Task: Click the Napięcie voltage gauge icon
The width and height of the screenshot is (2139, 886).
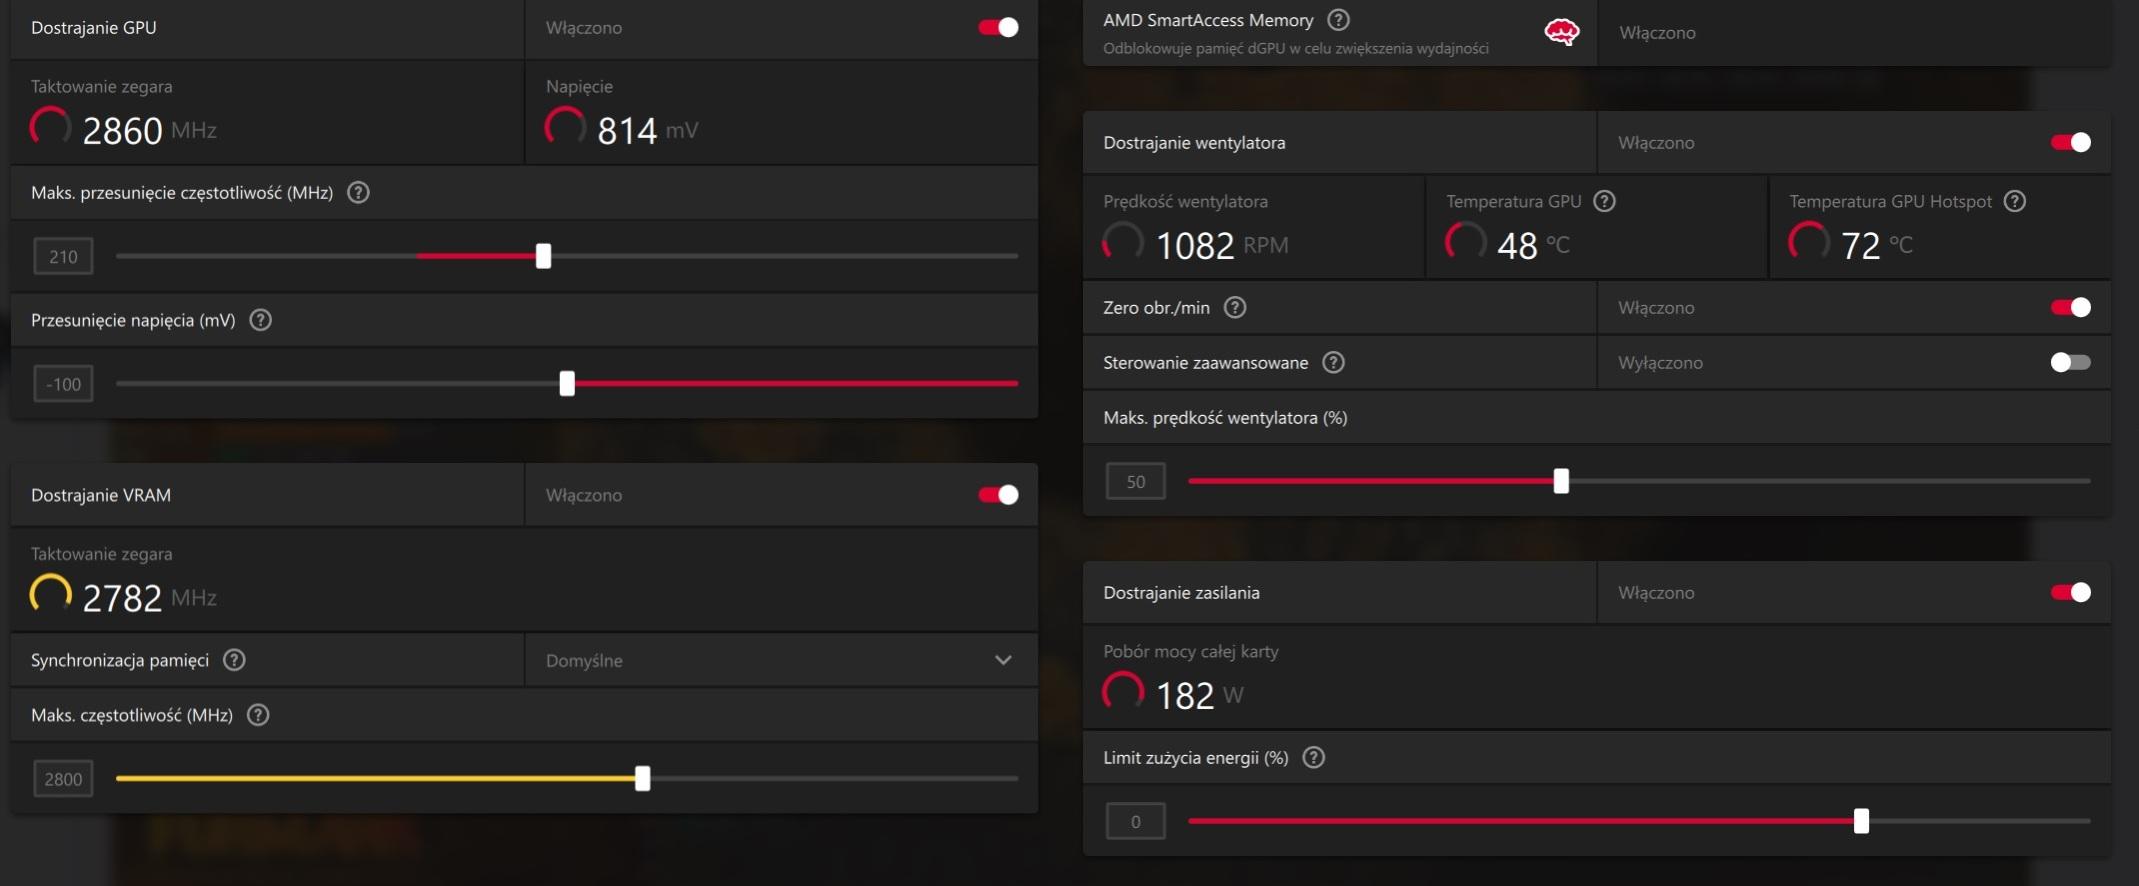Action: (x=565, y=128)
